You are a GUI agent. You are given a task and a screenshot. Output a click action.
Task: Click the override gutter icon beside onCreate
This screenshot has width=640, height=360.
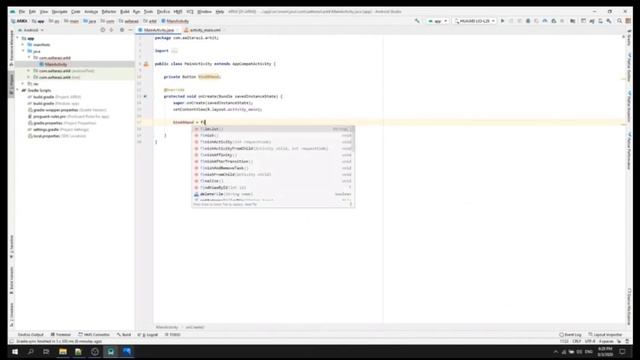click(146, 96)
